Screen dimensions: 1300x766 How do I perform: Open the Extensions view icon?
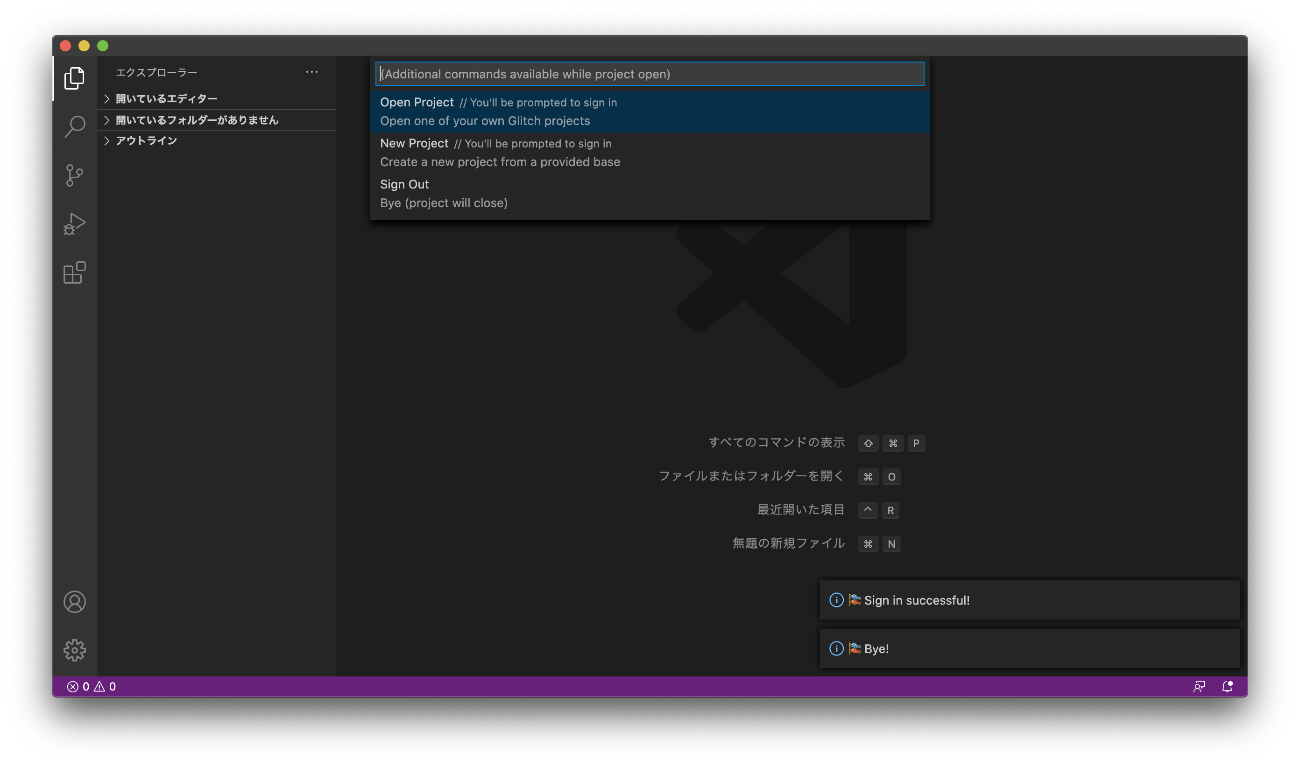tap(74, 273)
